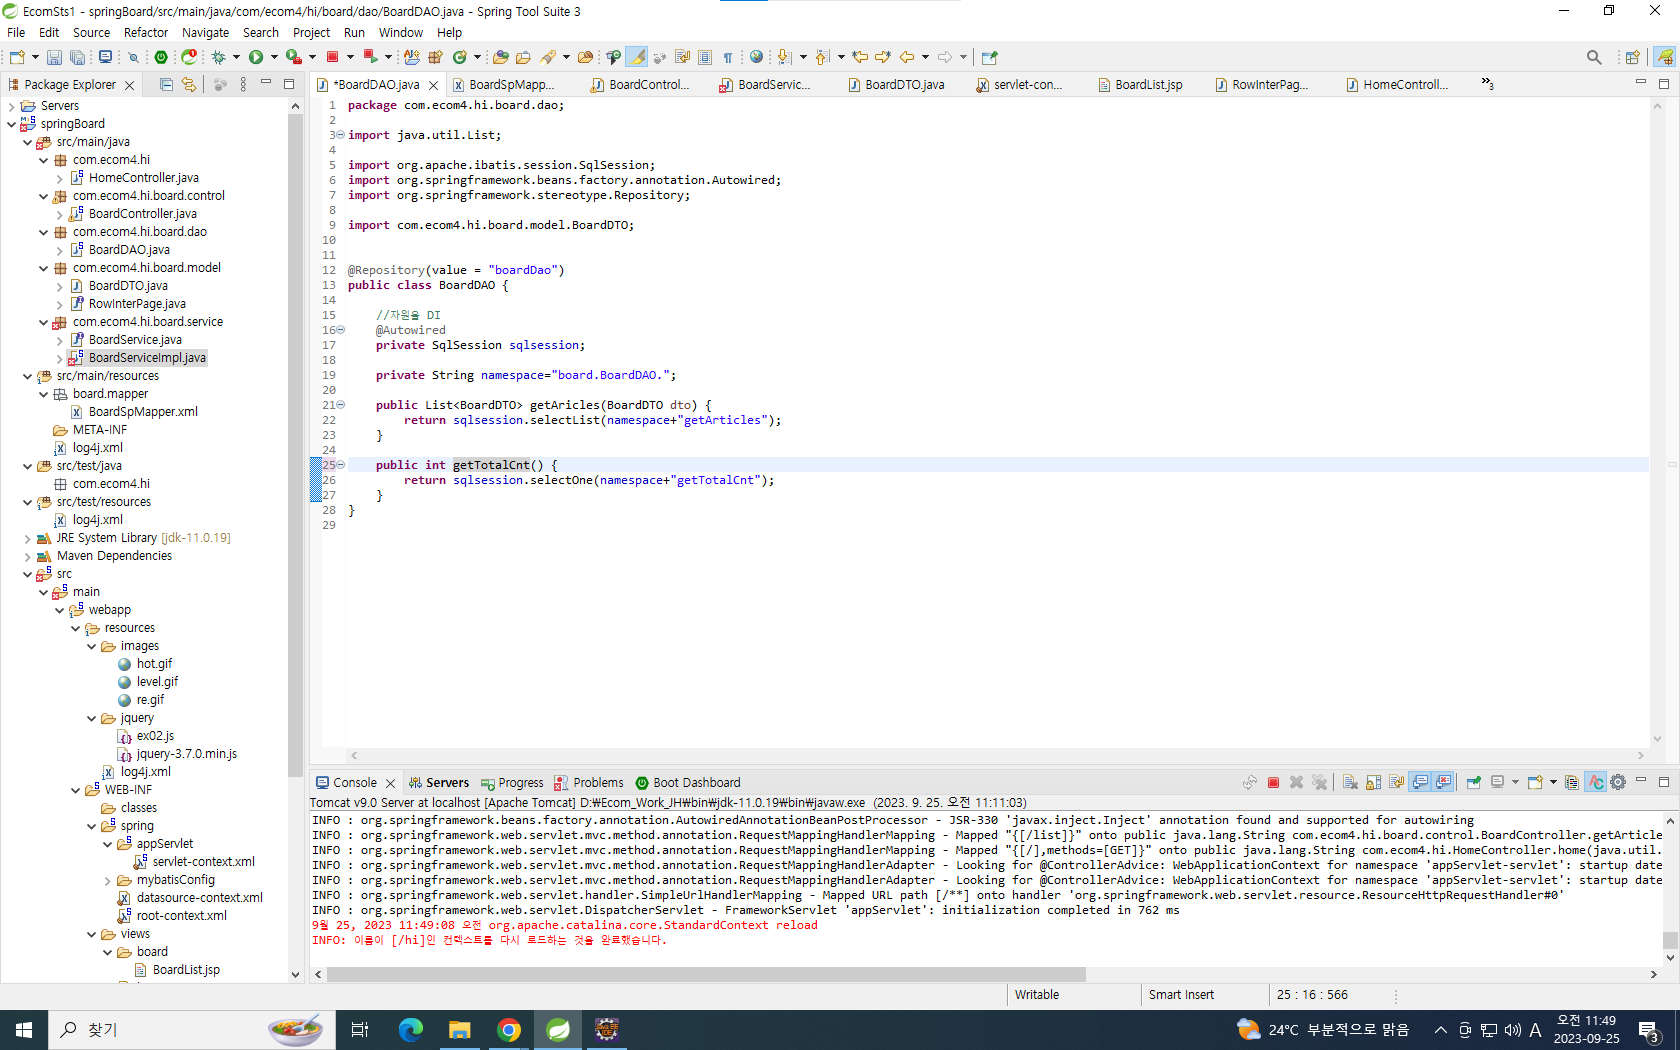Toggle Show Console When Standard Error Changes

point(1443,782)
